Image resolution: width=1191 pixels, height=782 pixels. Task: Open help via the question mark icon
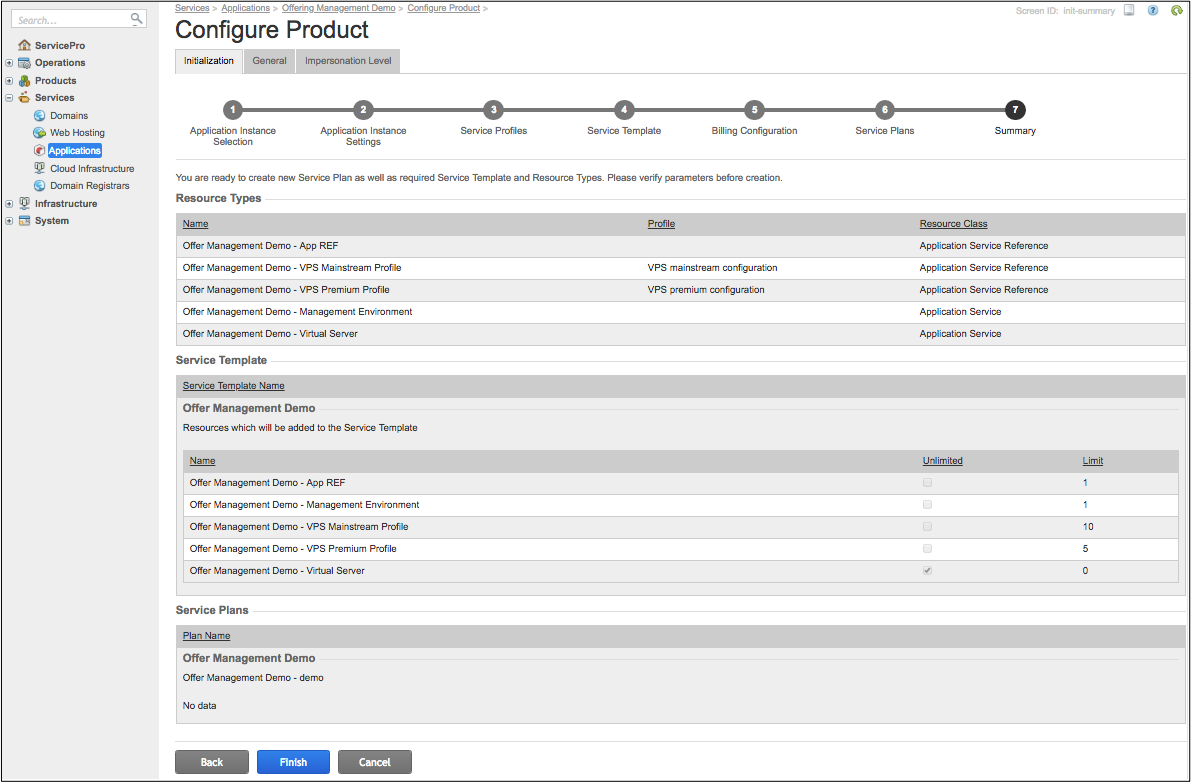(1153, 10)
